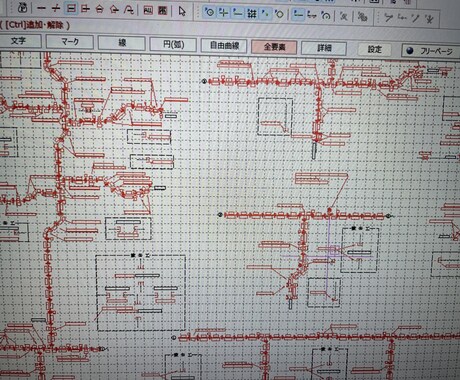Click the 自由曲線 filter button
Viewport: 460px width, 380px height.
(224, 46)
